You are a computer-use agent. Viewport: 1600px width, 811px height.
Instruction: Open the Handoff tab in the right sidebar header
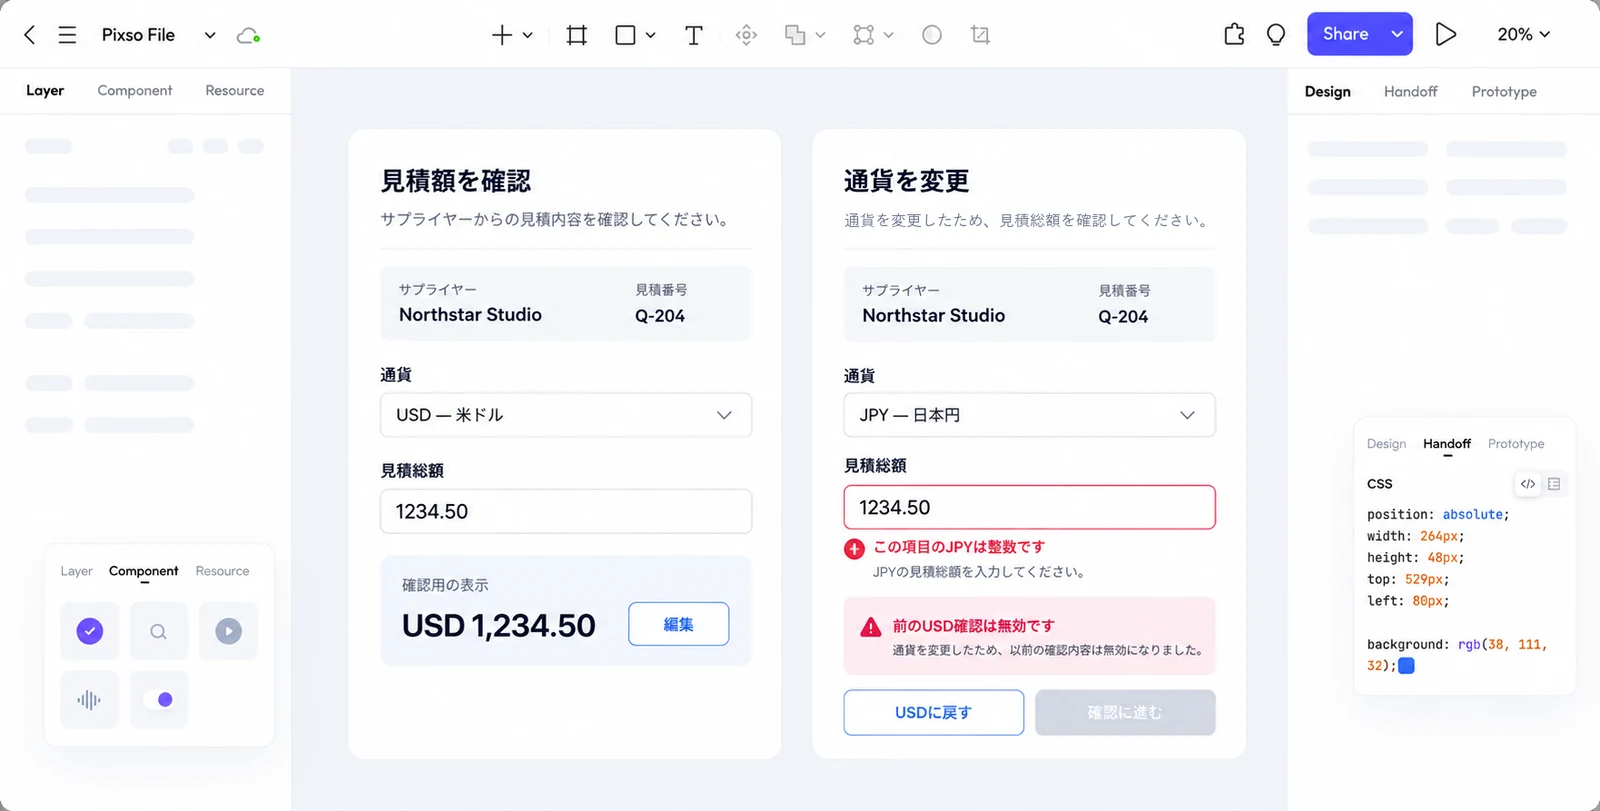1411,91
